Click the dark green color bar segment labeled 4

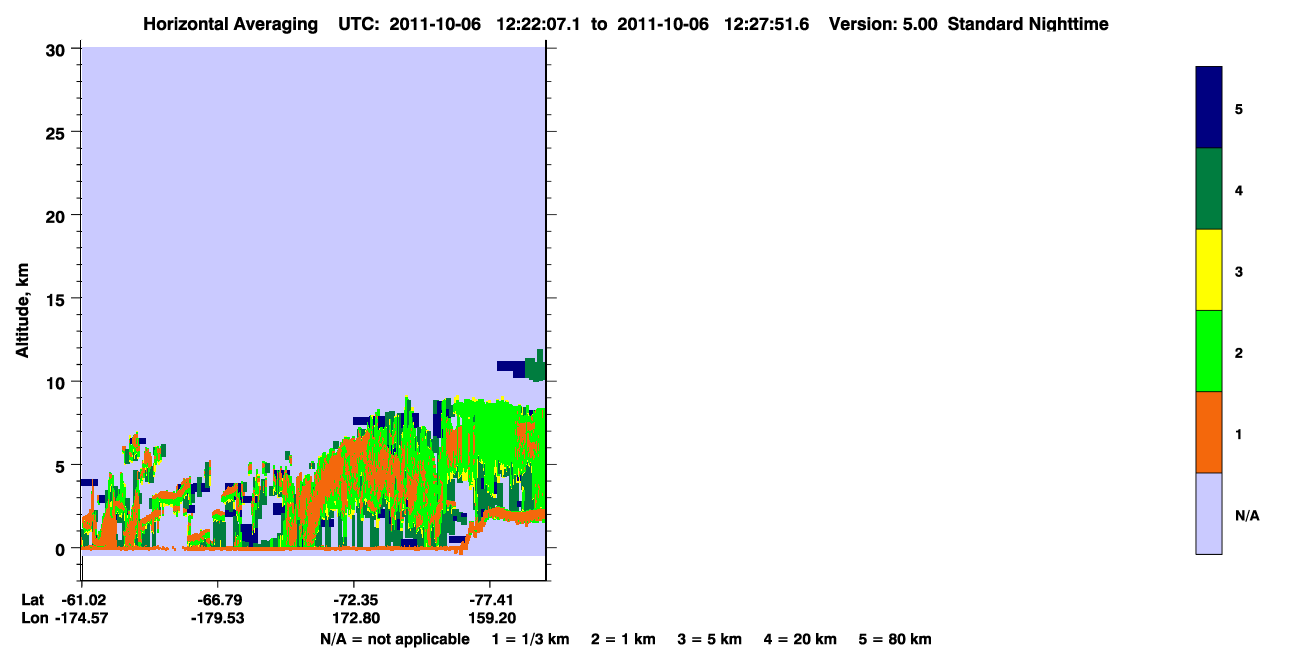pos(1209,189)
